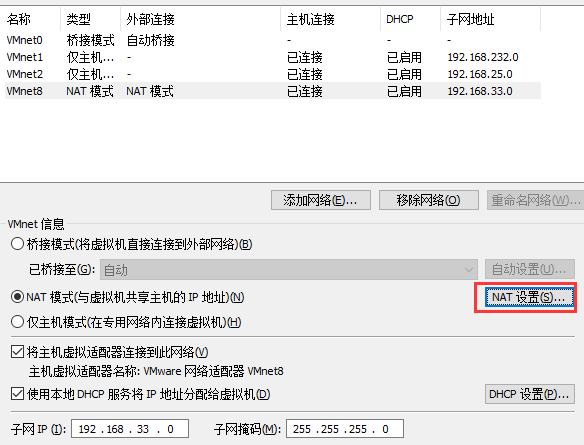Screen dimensions: 584x445
Task: Click NAT 模式 type cell of VMnet8
Action: tap(90, 91)
